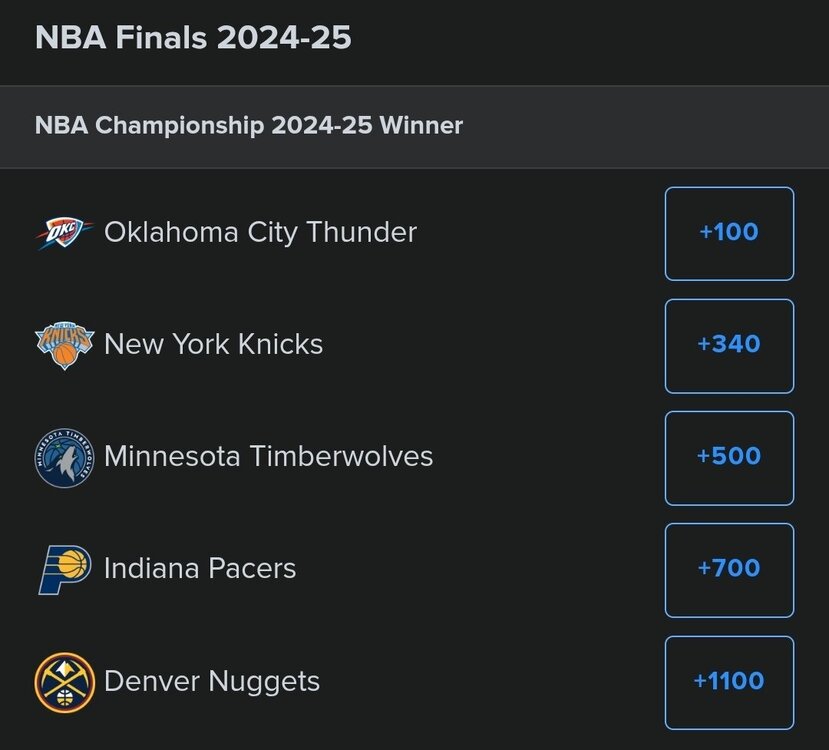The image size is (829, 750).
Task: Open the New York Knicks team name
Action: (x=213, y=344)
